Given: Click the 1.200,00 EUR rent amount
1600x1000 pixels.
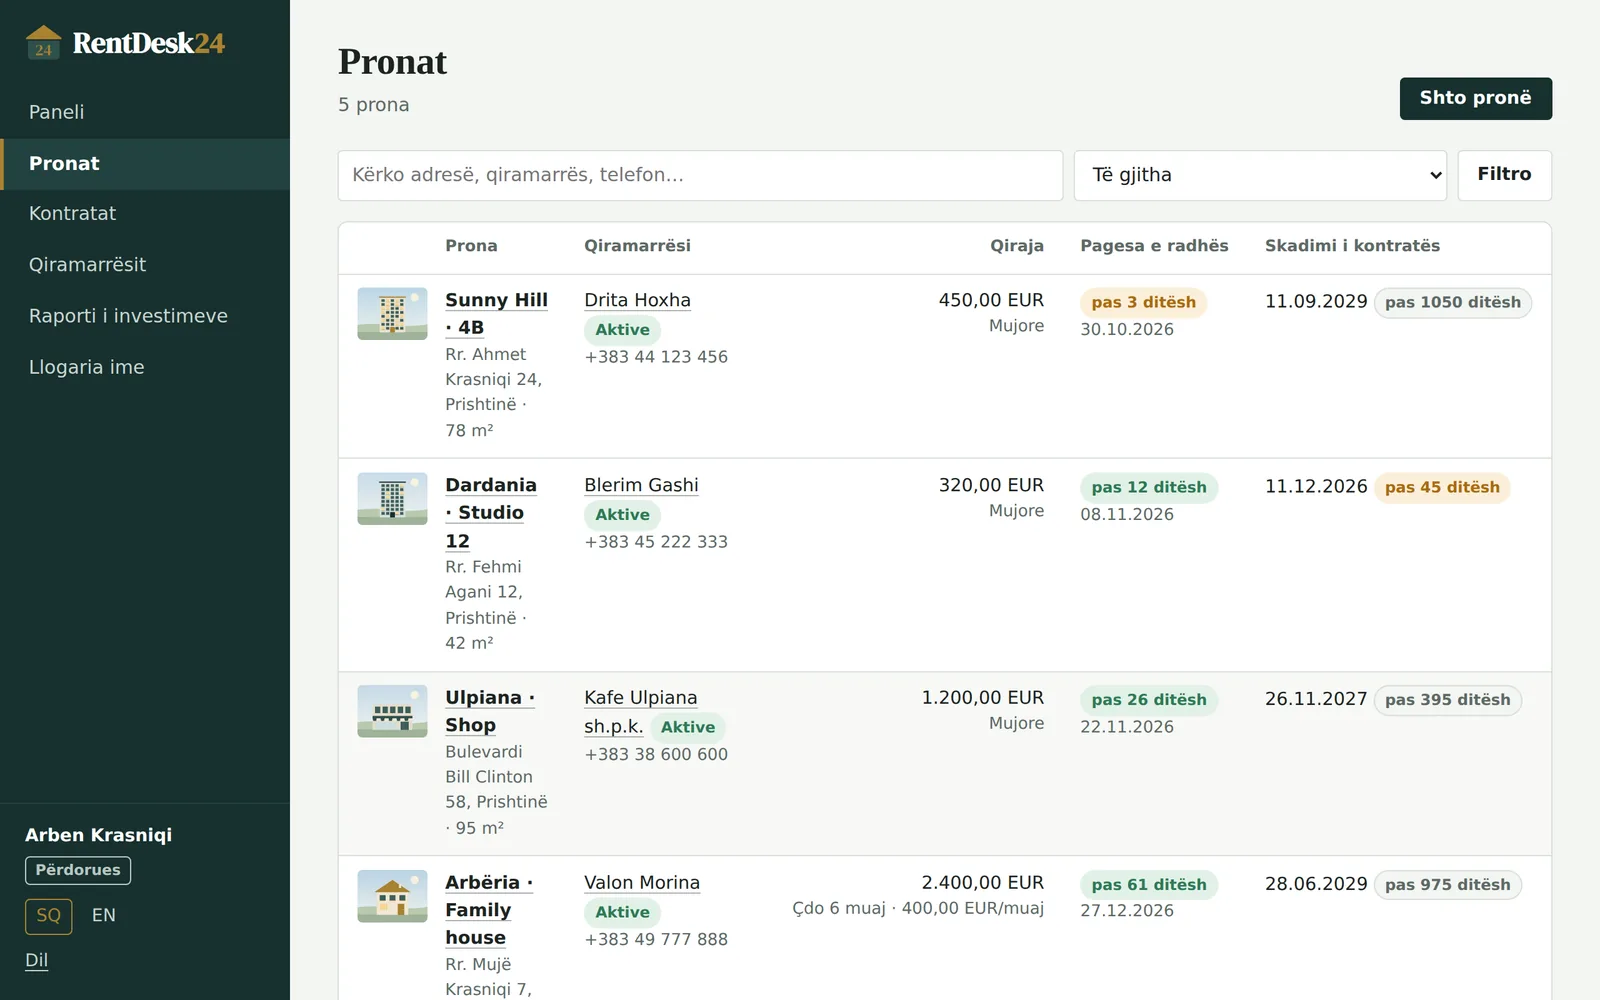Looking at the screenshot, I should 982,698.
